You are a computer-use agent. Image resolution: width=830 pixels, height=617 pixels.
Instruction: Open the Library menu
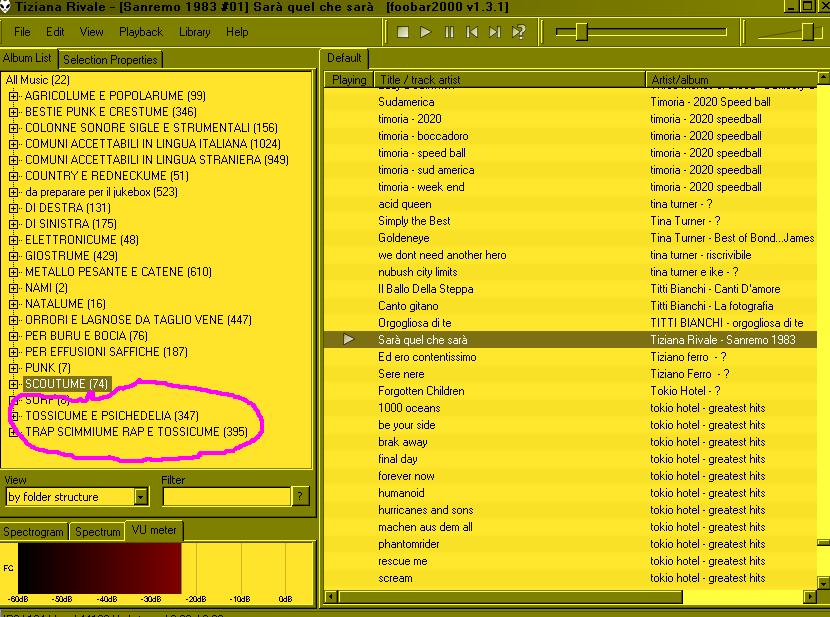pyautogui.click(x=194, y=32)
